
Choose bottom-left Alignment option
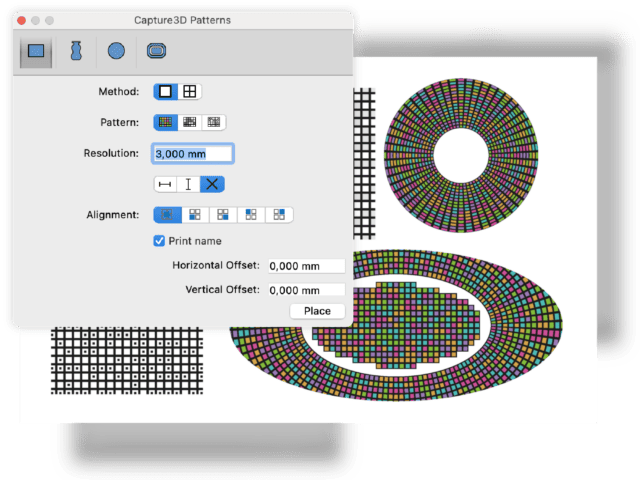[195, 215]
